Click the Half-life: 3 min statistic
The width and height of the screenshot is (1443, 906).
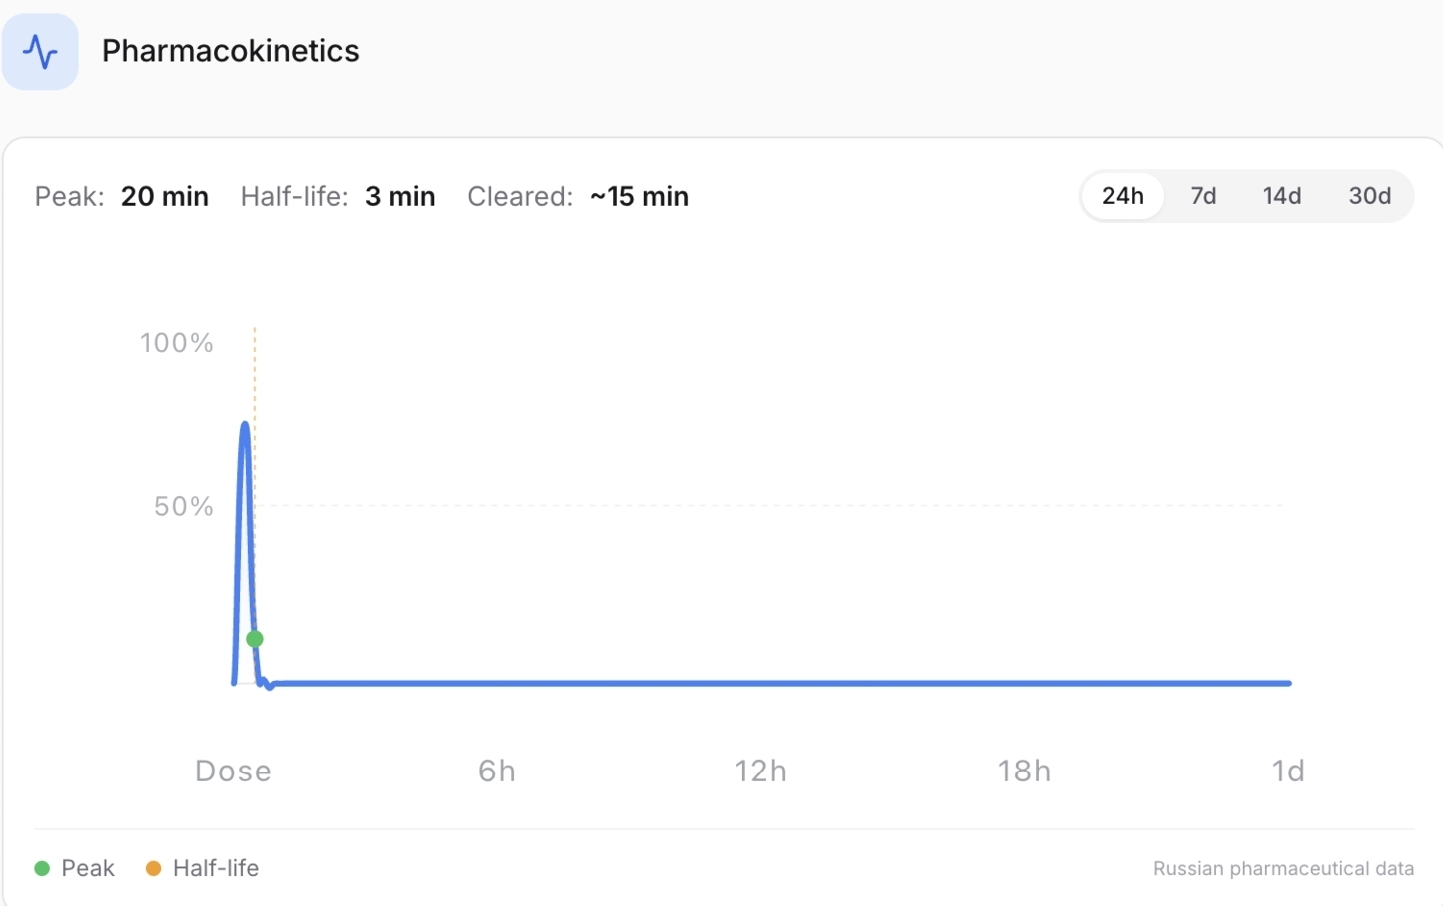tap(337, 196)
